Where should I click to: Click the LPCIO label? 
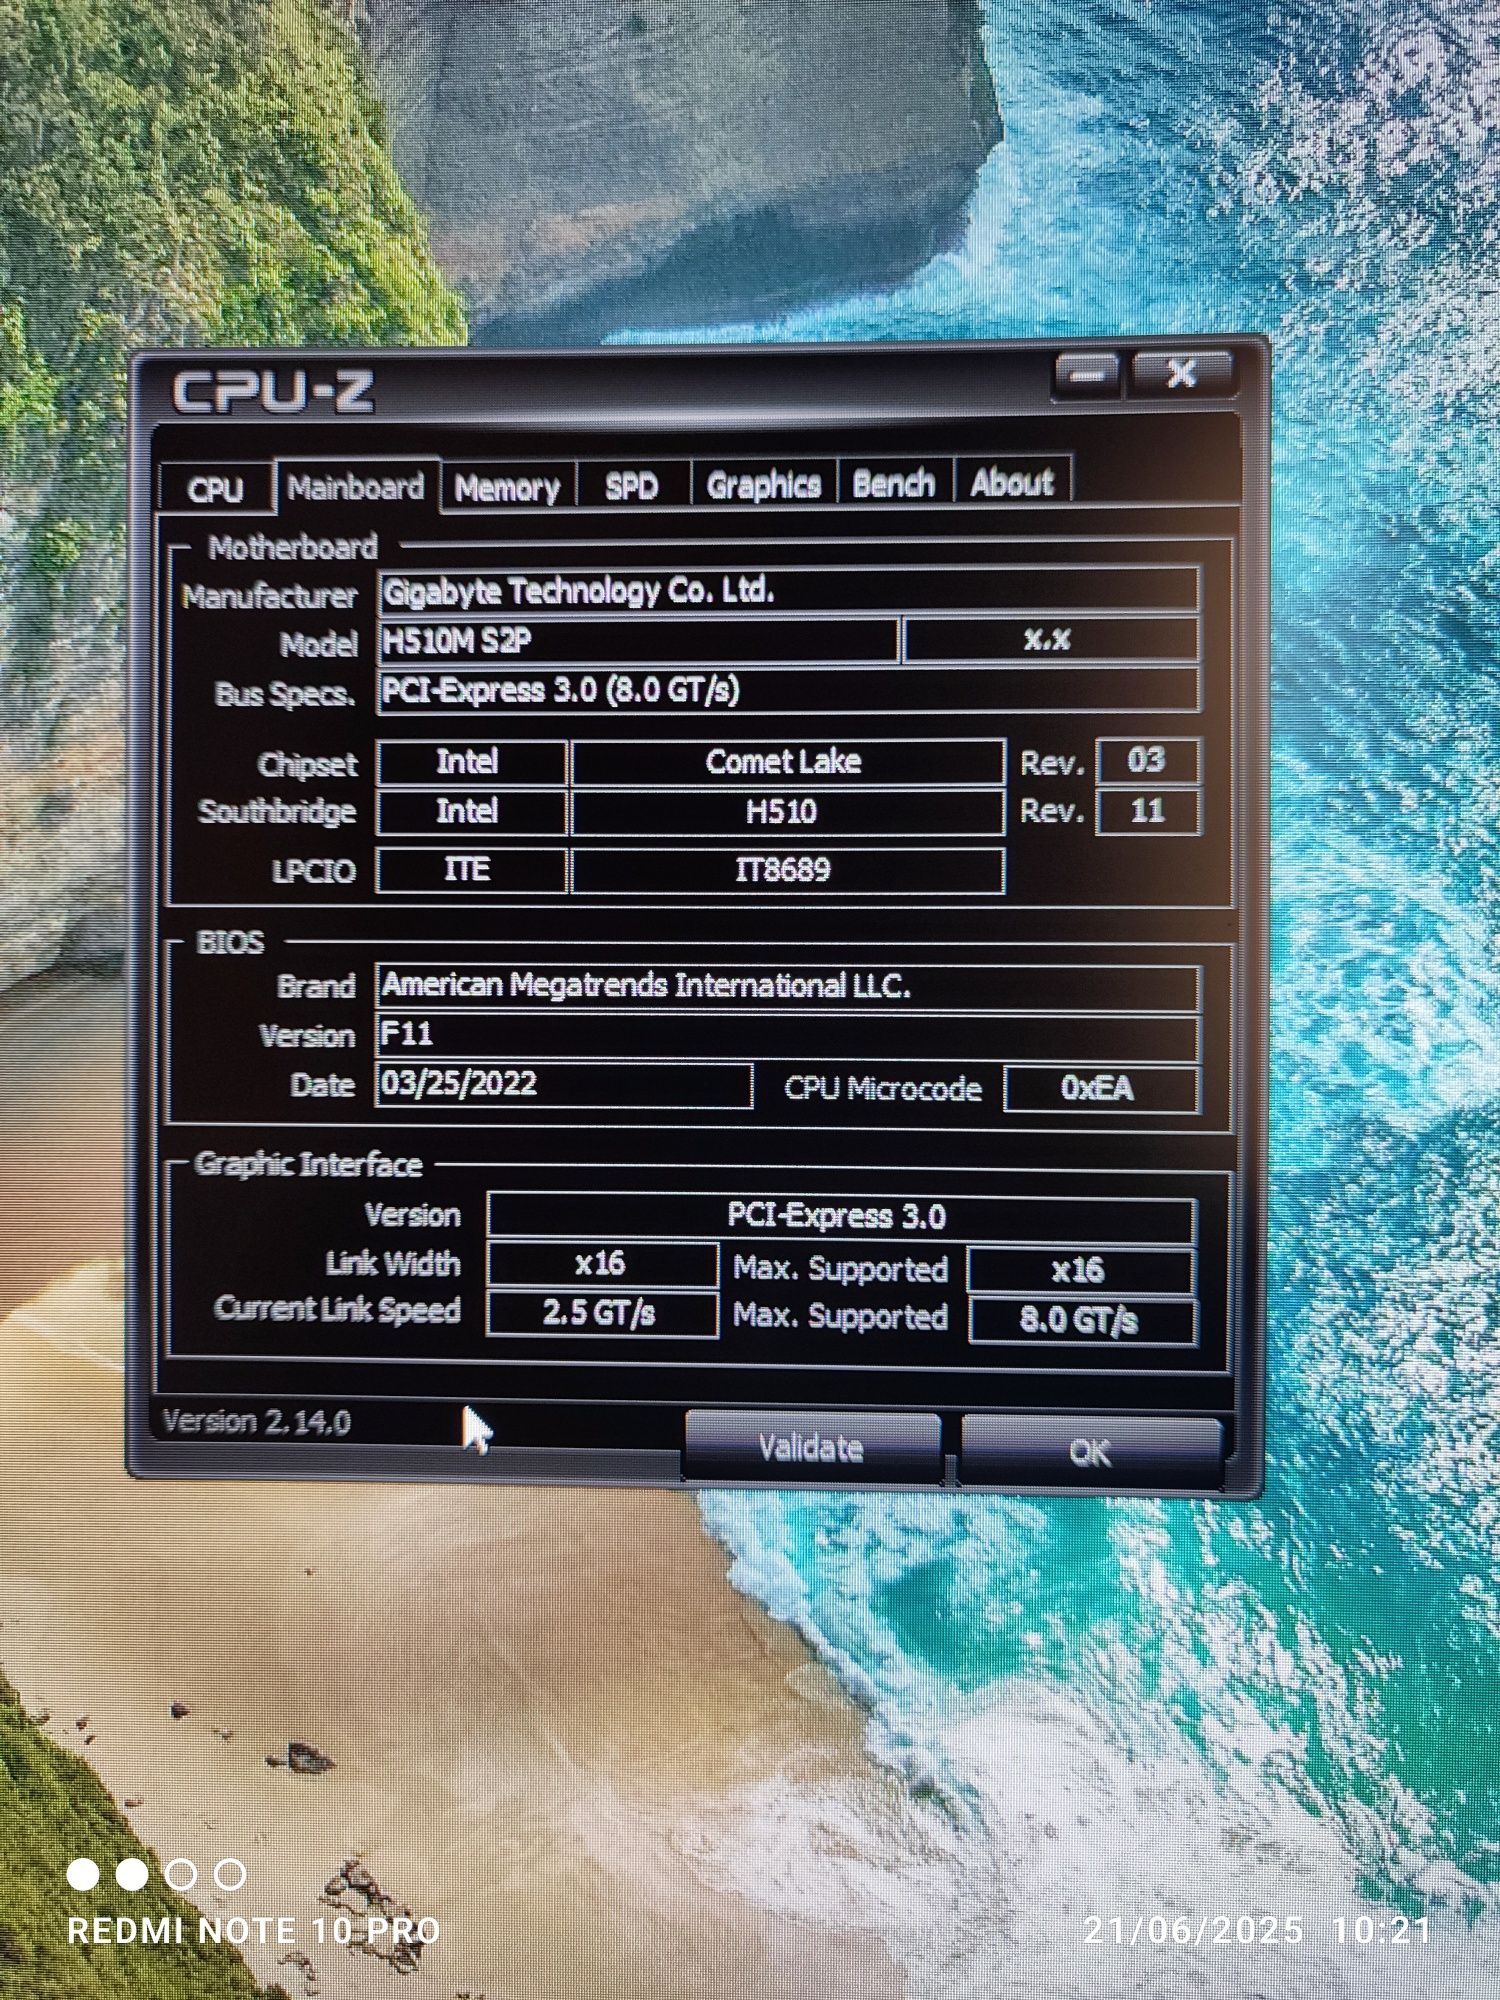[314, 872]
